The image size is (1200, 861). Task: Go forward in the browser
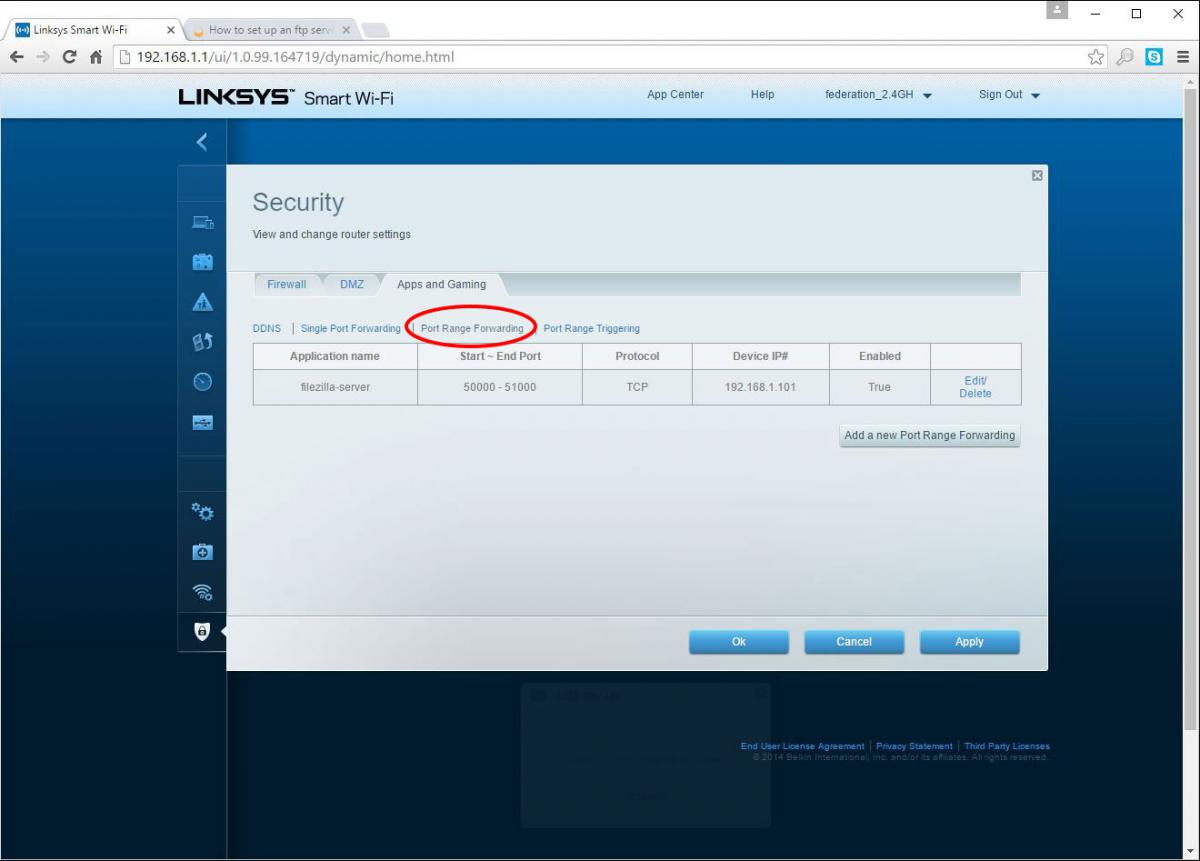click(43, 57)
